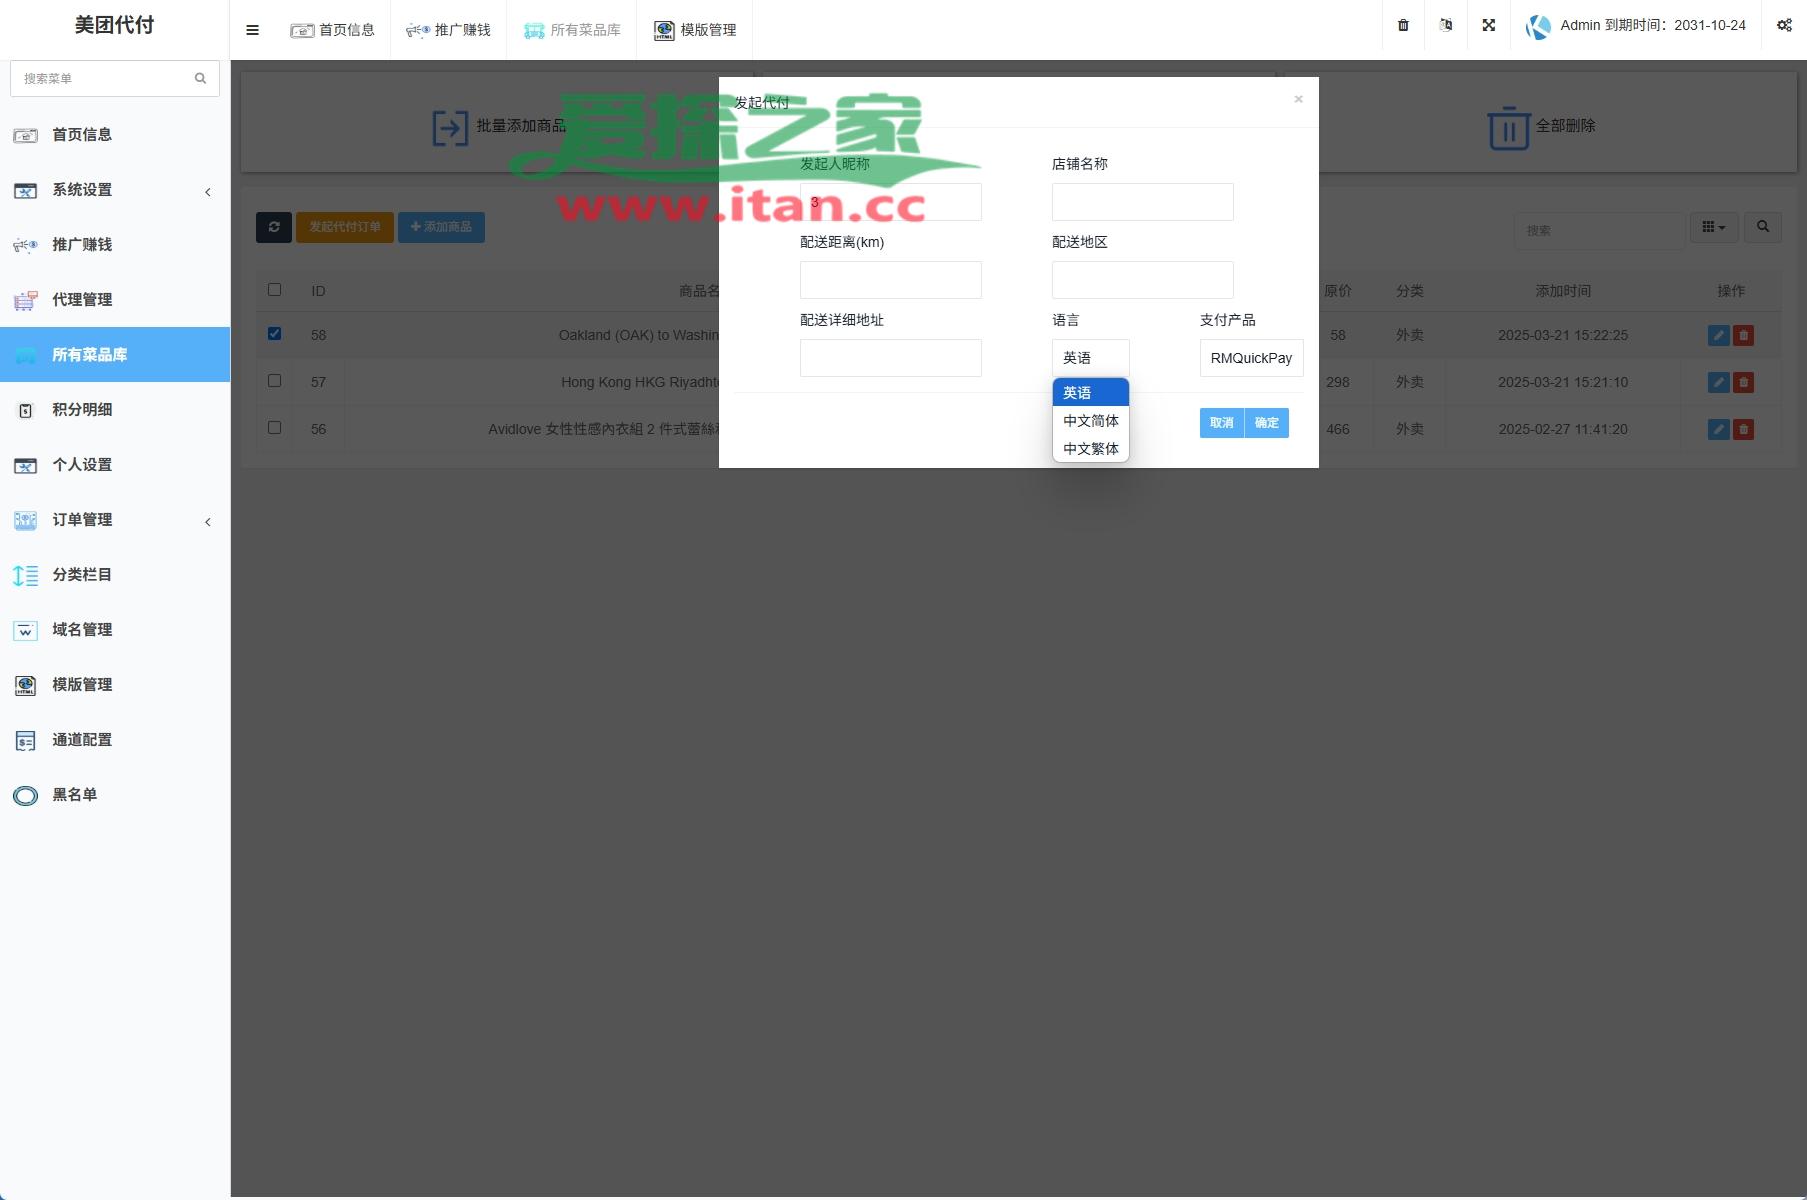
Task: Toggle the select-all checkbox in table header
Action: point(274,290)
